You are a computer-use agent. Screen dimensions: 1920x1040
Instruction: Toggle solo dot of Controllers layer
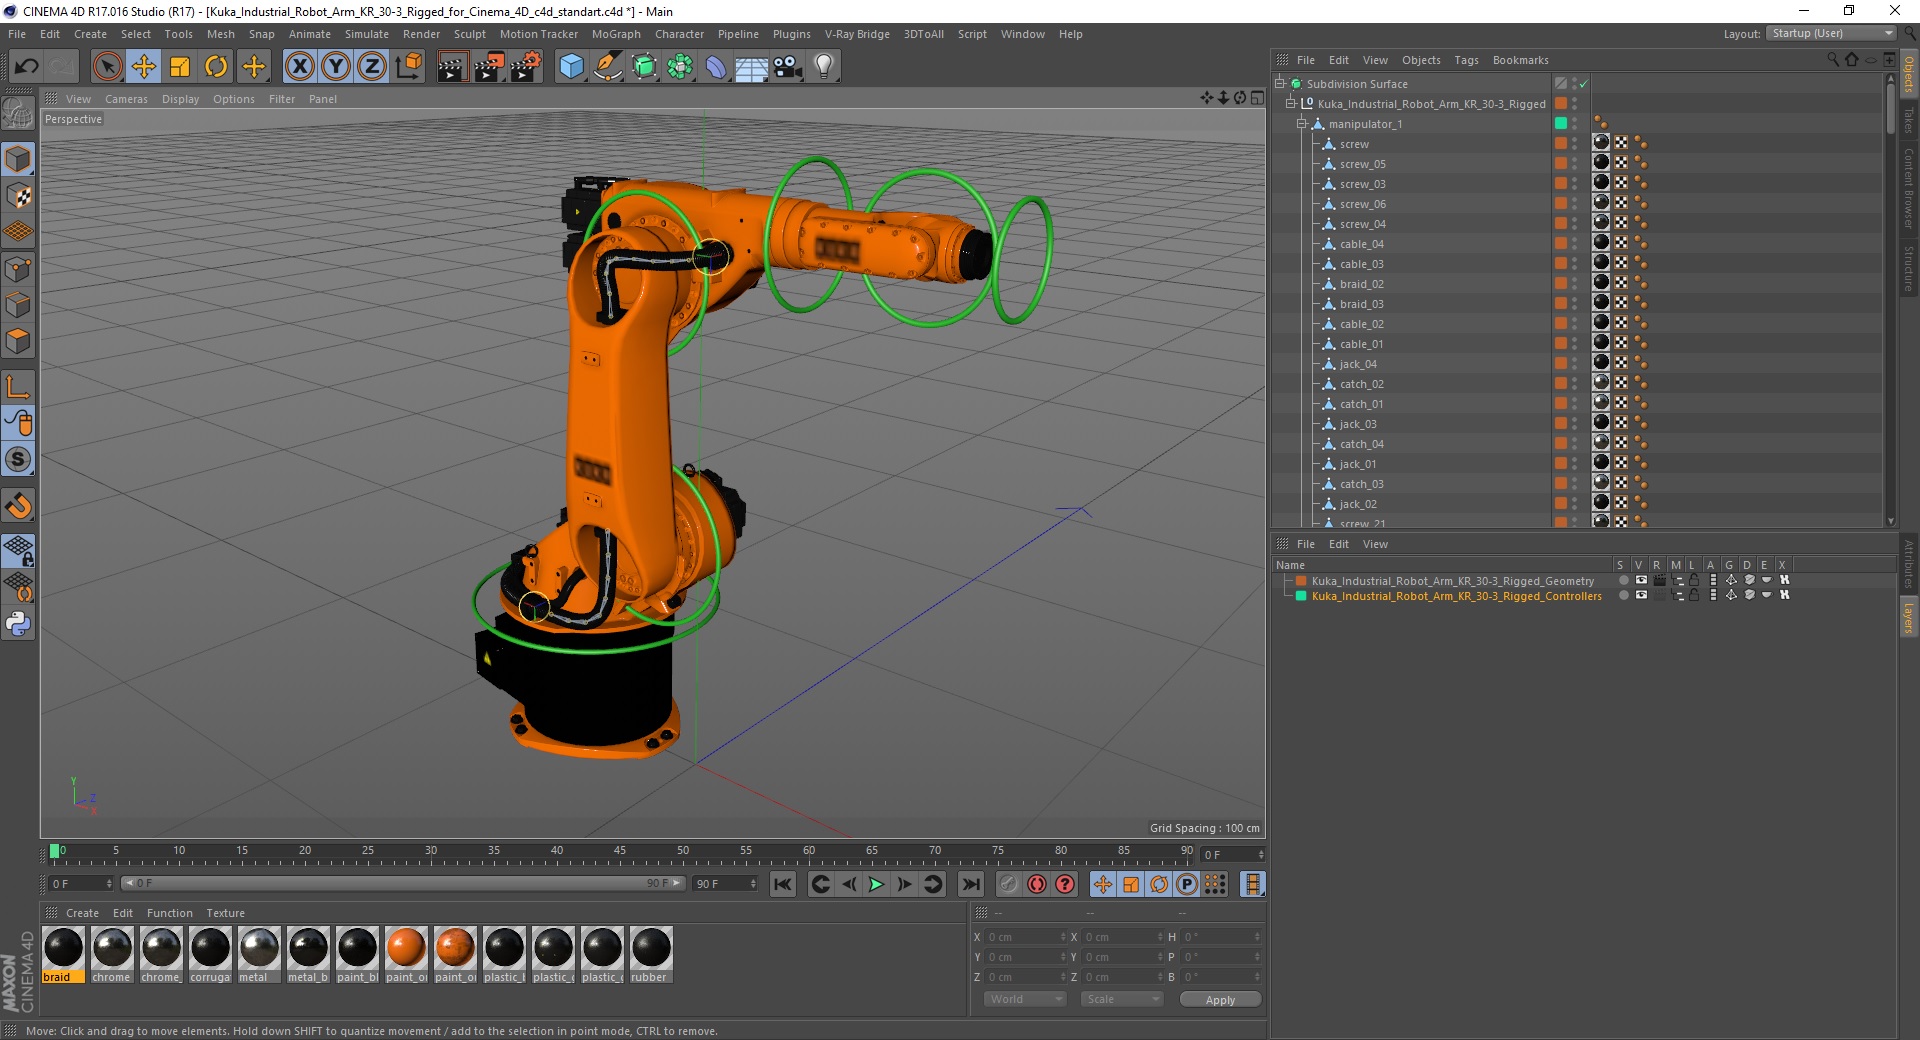[x=1623, y=595]
